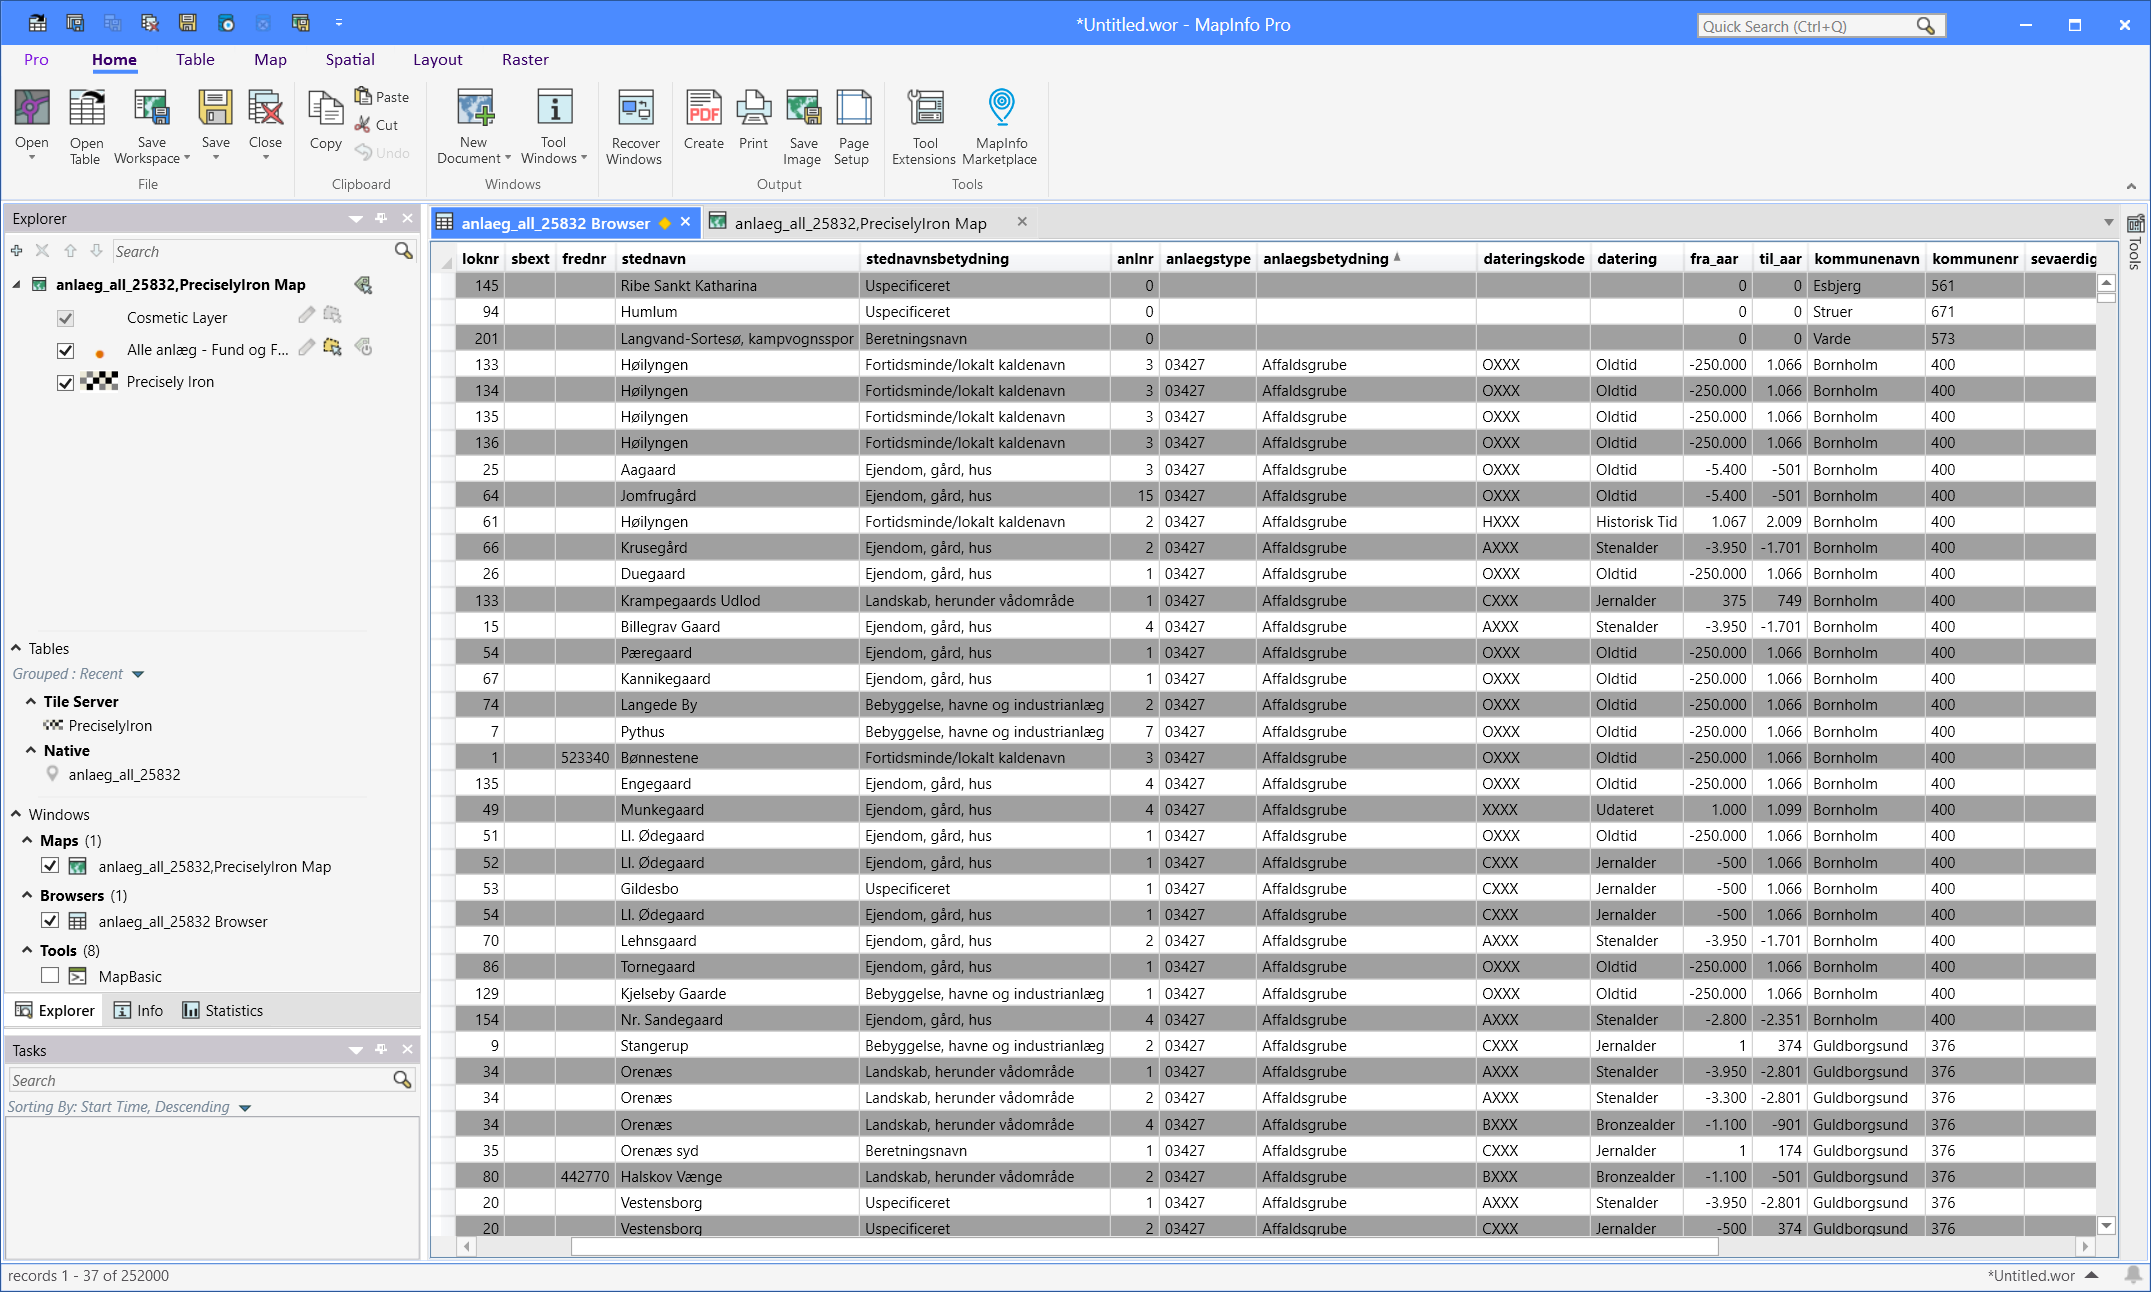The height and width of the screenshot is (1292, 2151).
Task: Enable the MapBasic tool checkbox
Action: (50, 976)
